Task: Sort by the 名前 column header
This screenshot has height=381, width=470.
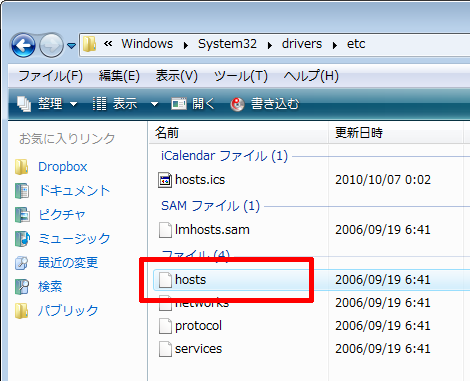Action: (239, 133)
